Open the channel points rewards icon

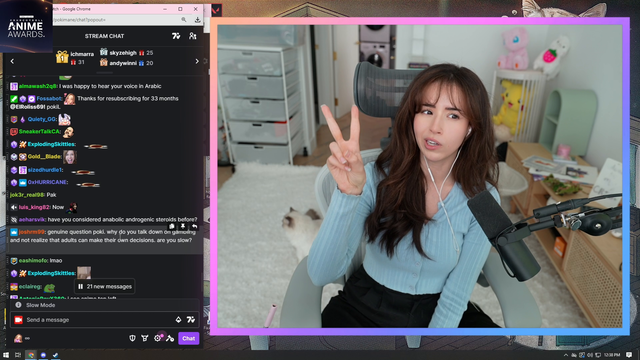[x=145, y=338]
